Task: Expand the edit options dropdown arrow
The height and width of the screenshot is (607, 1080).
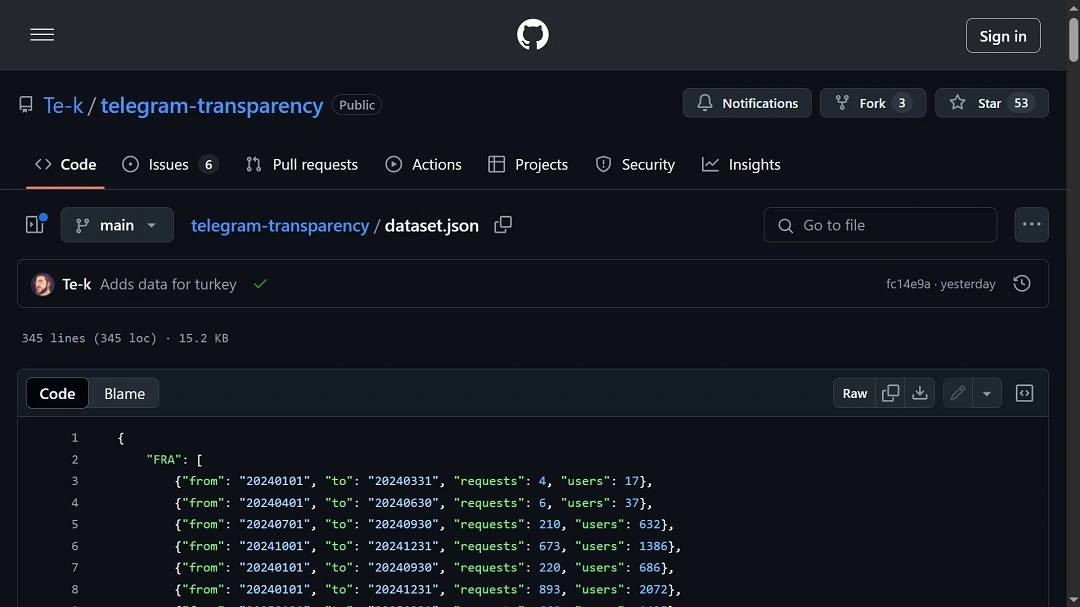Action: (x=987, y=393)
